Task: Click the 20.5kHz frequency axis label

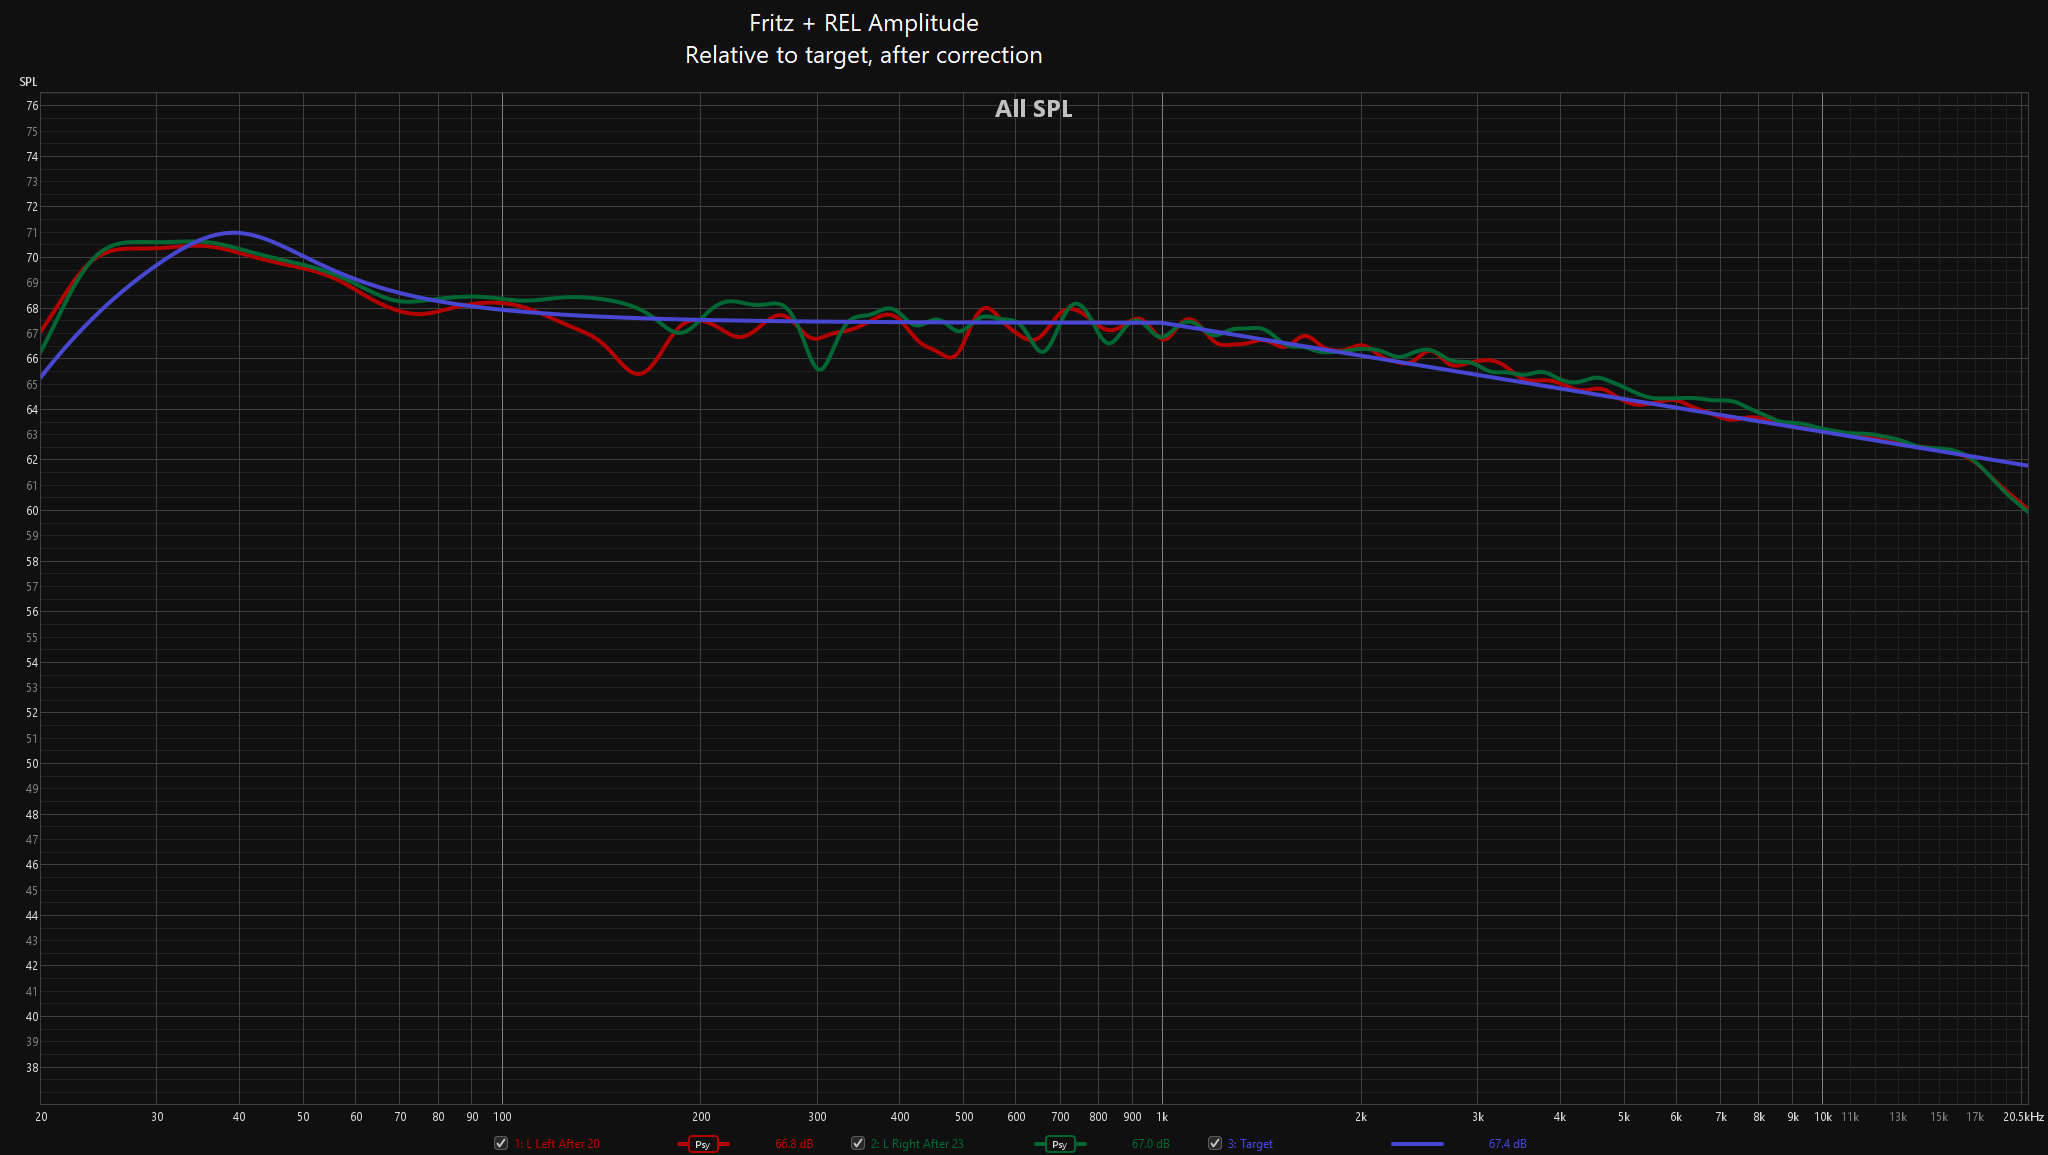Action: point(2023,1117)
